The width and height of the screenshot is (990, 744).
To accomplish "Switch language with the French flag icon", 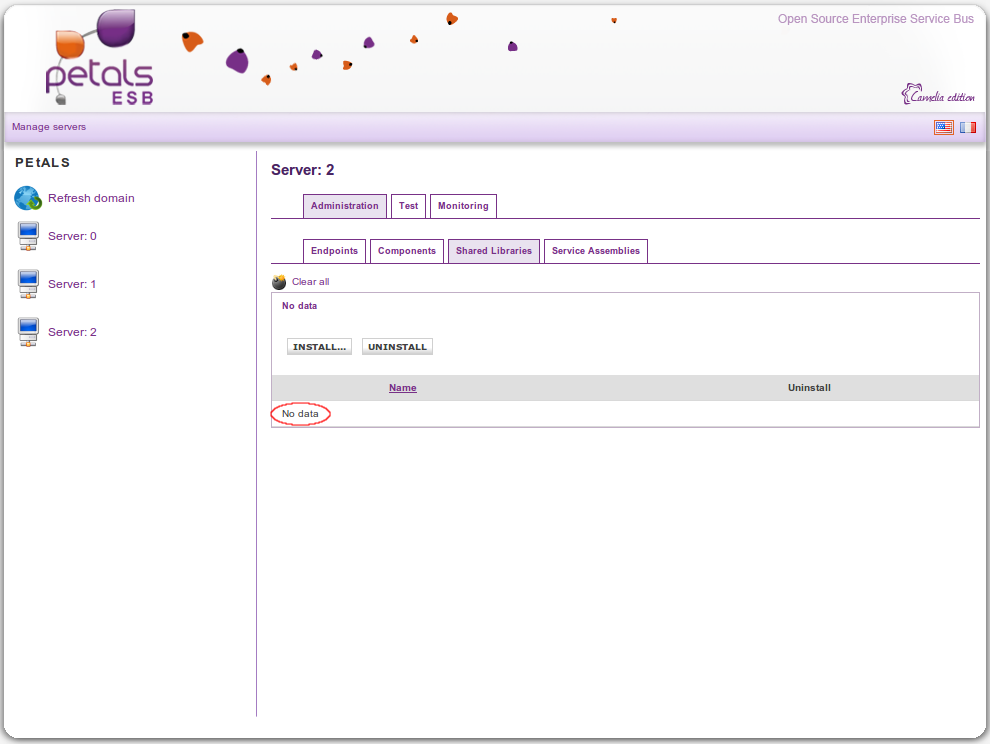I will [968, 127].
